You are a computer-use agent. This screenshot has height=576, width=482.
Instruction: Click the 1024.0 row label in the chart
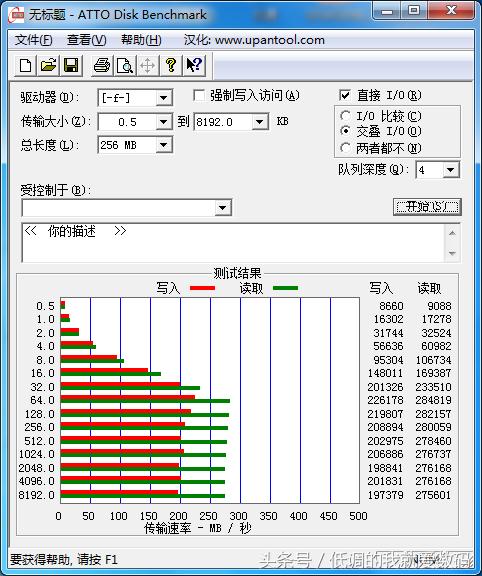pyautogui.click(x=37, y=454)
